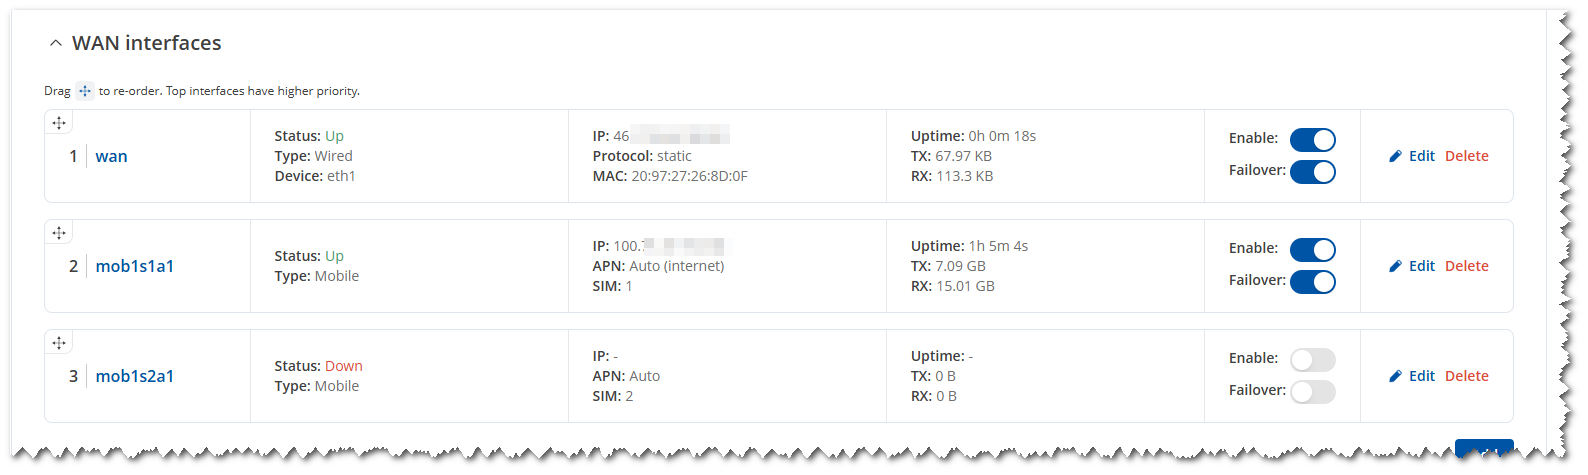The width and height of the screenshot is (1588, 475).
Task: Open the mob1s2a1 interface link
Action: coord(135,376)
